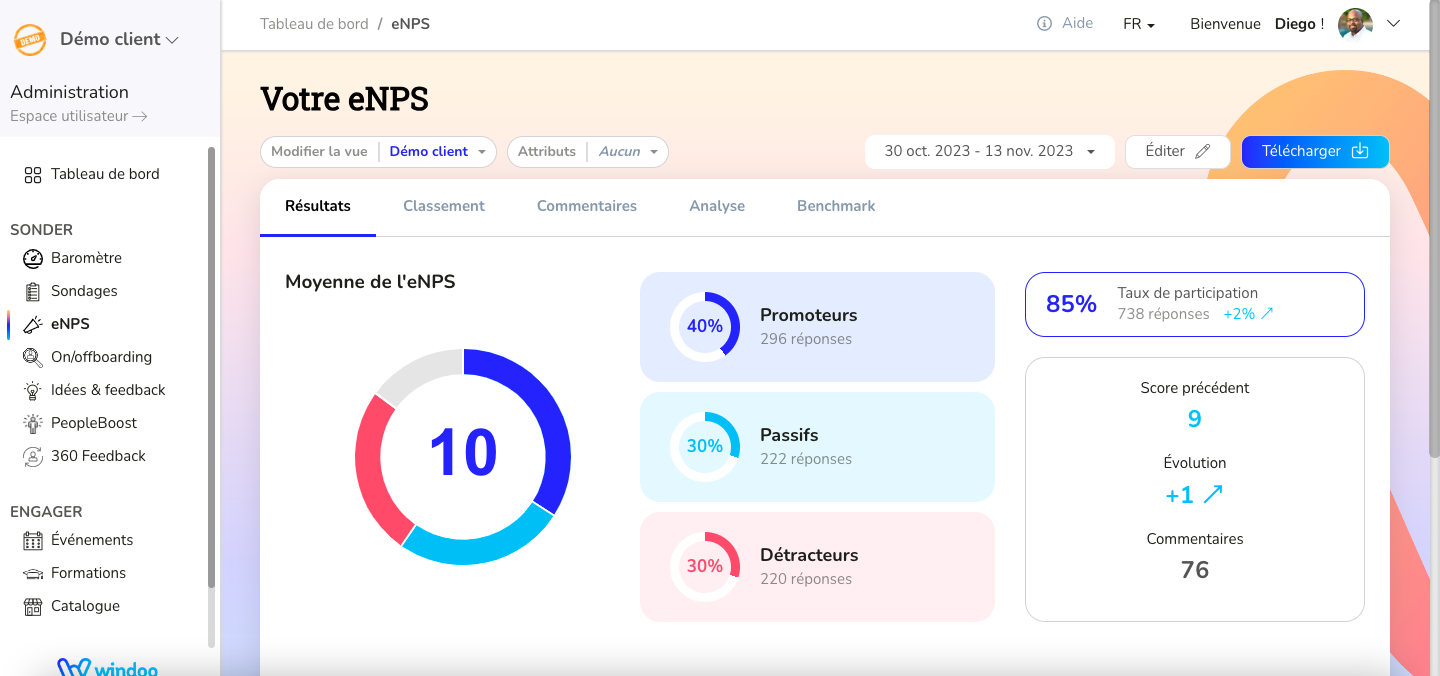Open the date range 30 oct. - 13 nov. picker
This screenshot has height=676, width=1440.
coord(990,152)
